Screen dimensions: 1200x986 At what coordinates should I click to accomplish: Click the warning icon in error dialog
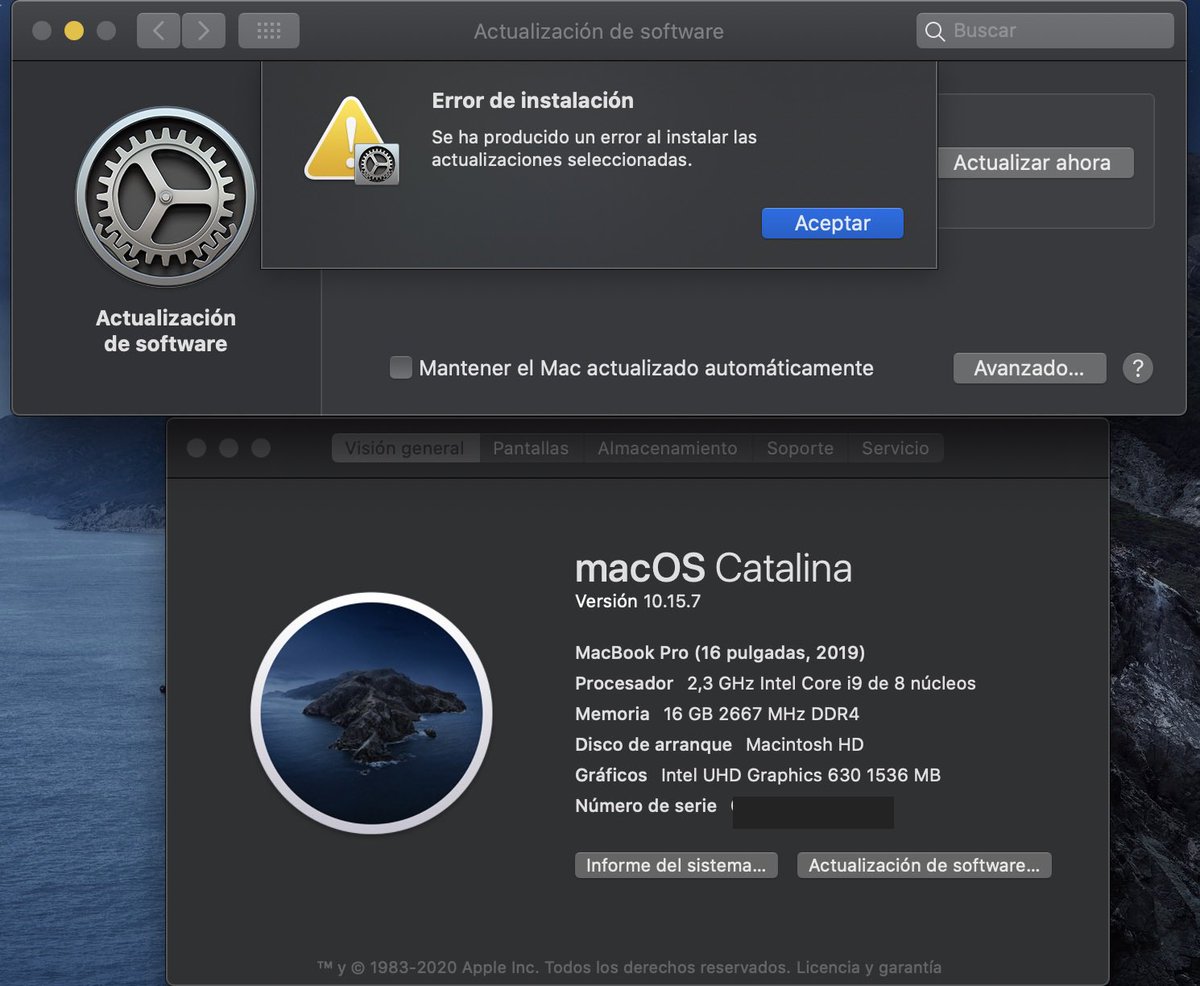(x=350, y=140)
